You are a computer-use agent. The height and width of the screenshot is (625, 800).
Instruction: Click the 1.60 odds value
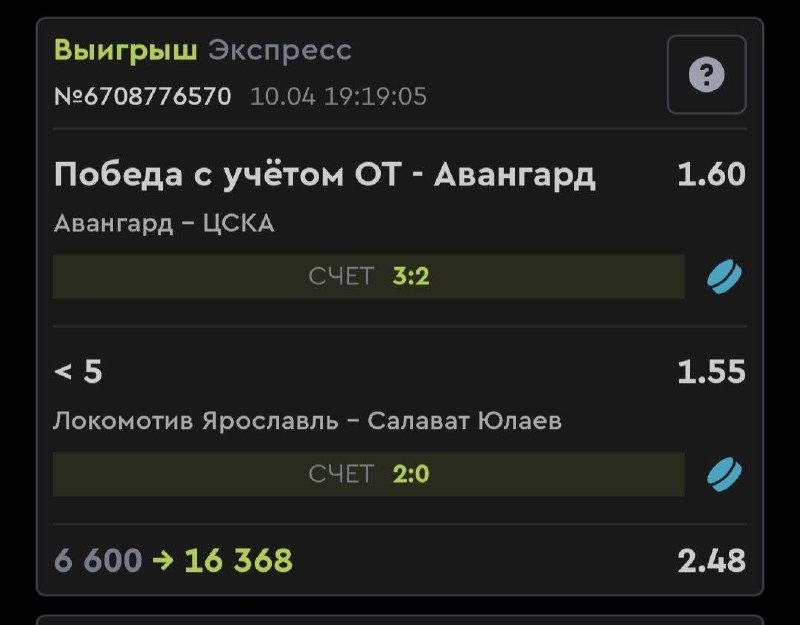click(711, 175)
